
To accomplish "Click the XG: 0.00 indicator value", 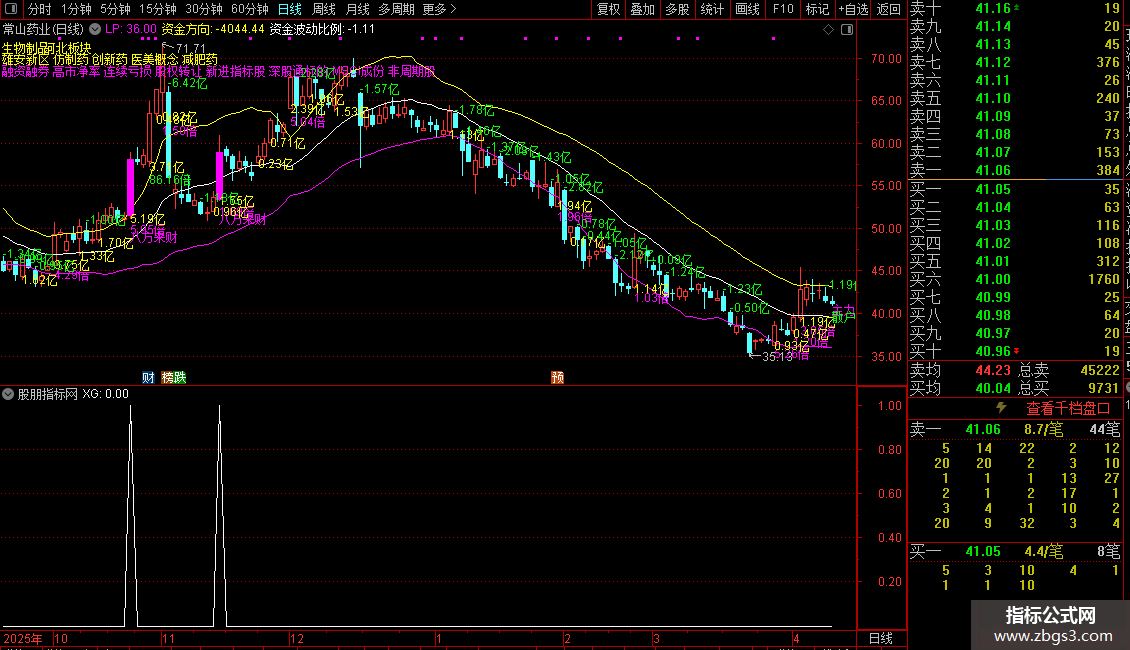I will [x=105, y=394].
